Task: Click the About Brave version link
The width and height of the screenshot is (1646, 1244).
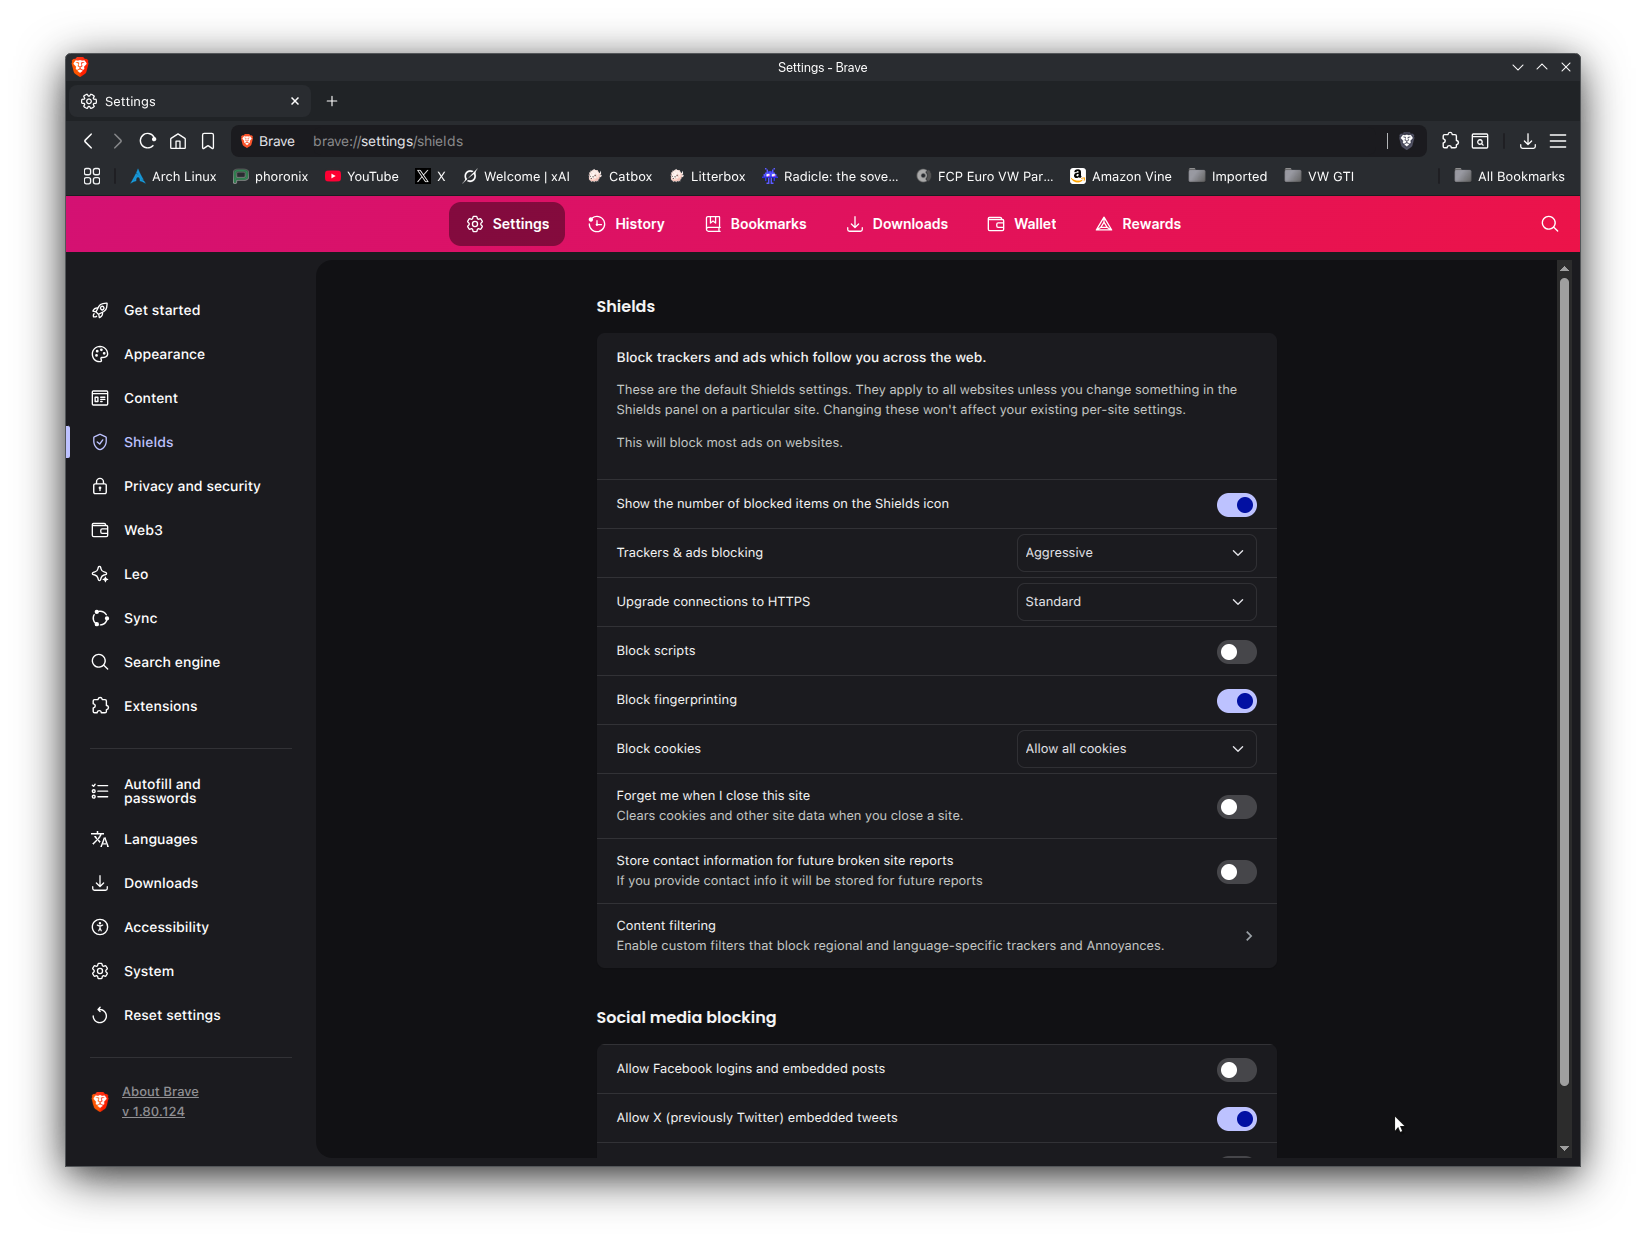Action: [160, 1102]
